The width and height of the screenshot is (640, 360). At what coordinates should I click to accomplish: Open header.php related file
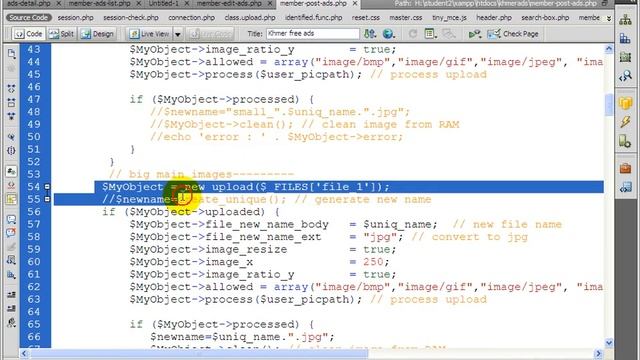[493, 18]
